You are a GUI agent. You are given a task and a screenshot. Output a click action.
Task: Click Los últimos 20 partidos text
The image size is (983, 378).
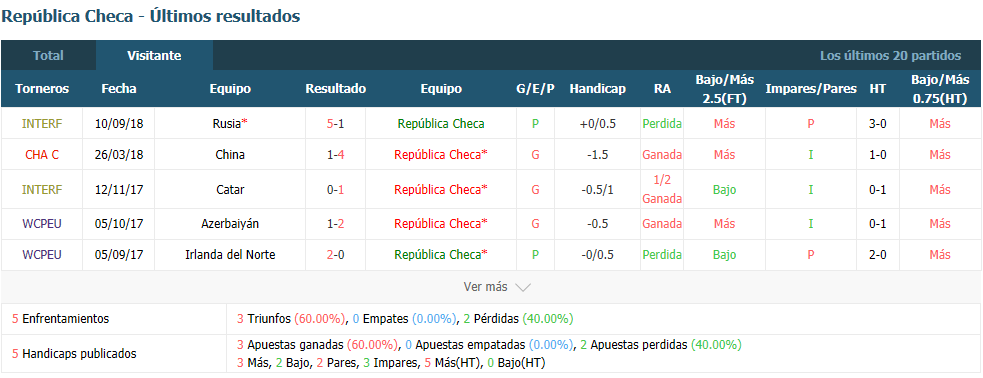coord(890,56)
